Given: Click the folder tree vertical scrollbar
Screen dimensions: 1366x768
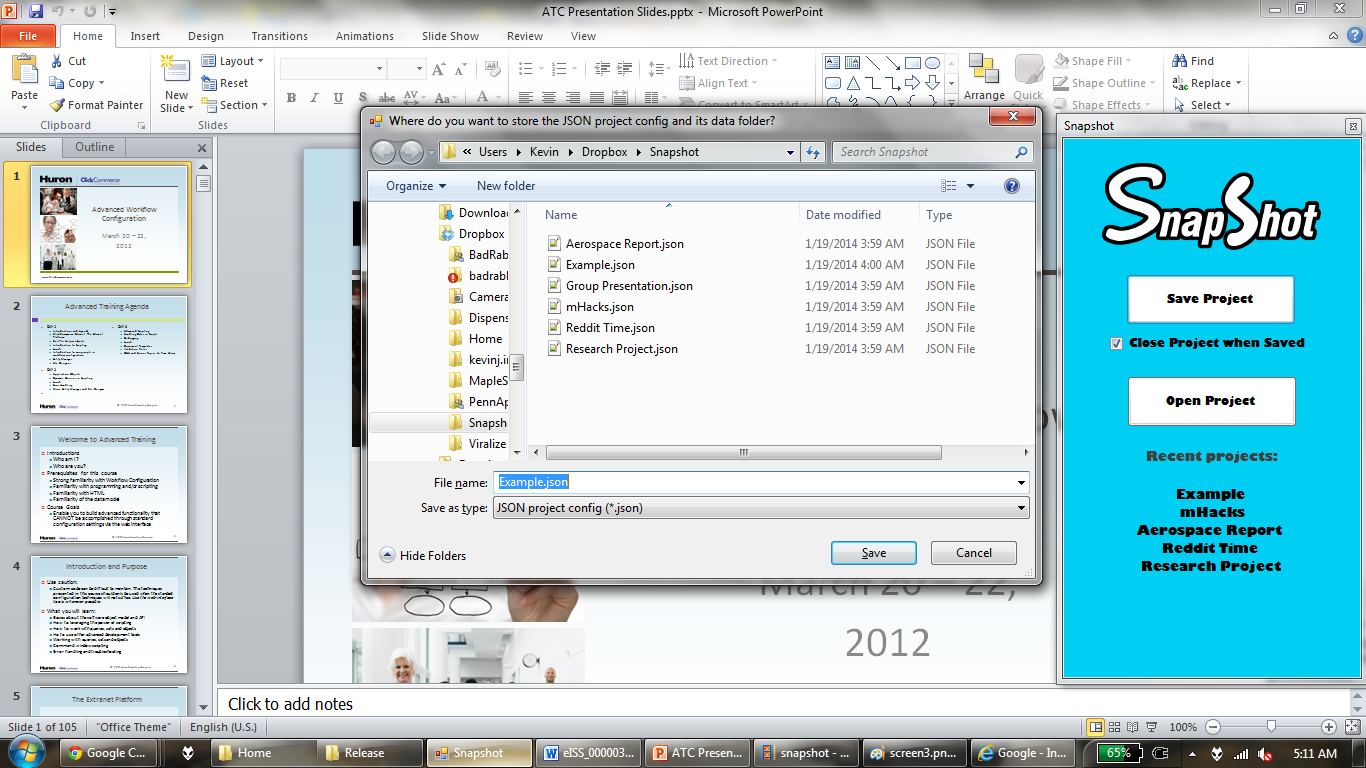Looking at the screenshot, I should pos(518,369).
